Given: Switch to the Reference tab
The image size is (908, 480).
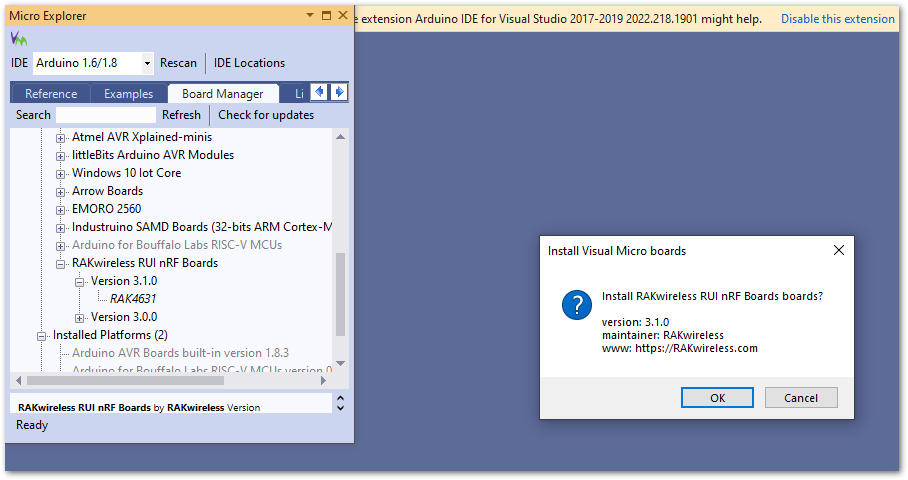Looking at the screenshot, I should [50, 94].
